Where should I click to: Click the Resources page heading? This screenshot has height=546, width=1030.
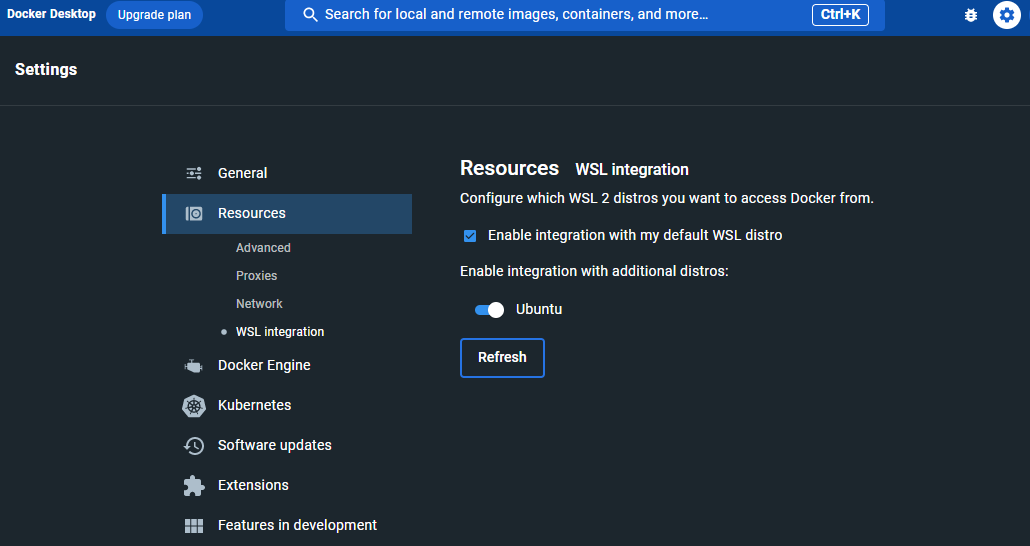(x=509, y=168)
